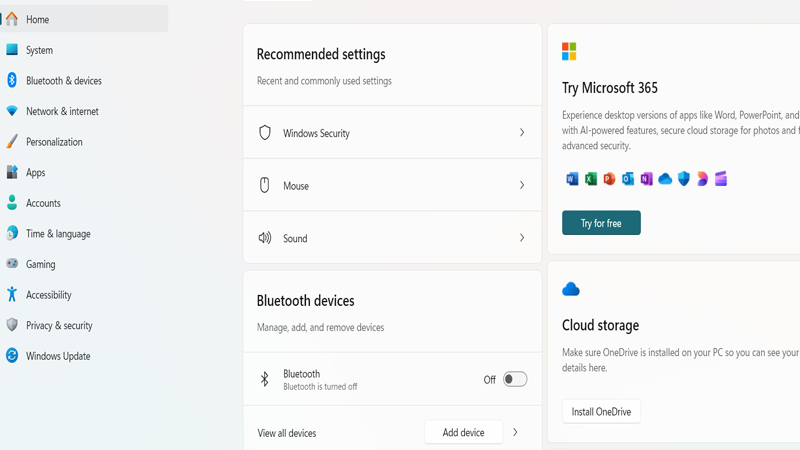Click the Add device button
This screenshot has width=800, height=450.
click(463, 432)
